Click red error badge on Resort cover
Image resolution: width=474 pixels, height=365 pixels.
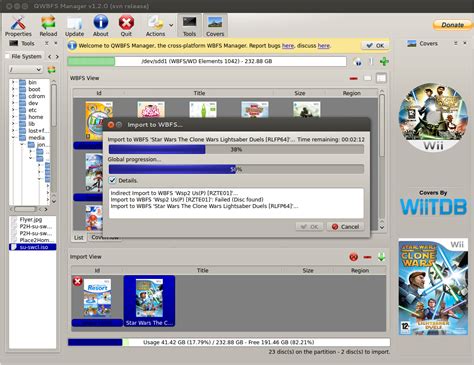point(77,281)
